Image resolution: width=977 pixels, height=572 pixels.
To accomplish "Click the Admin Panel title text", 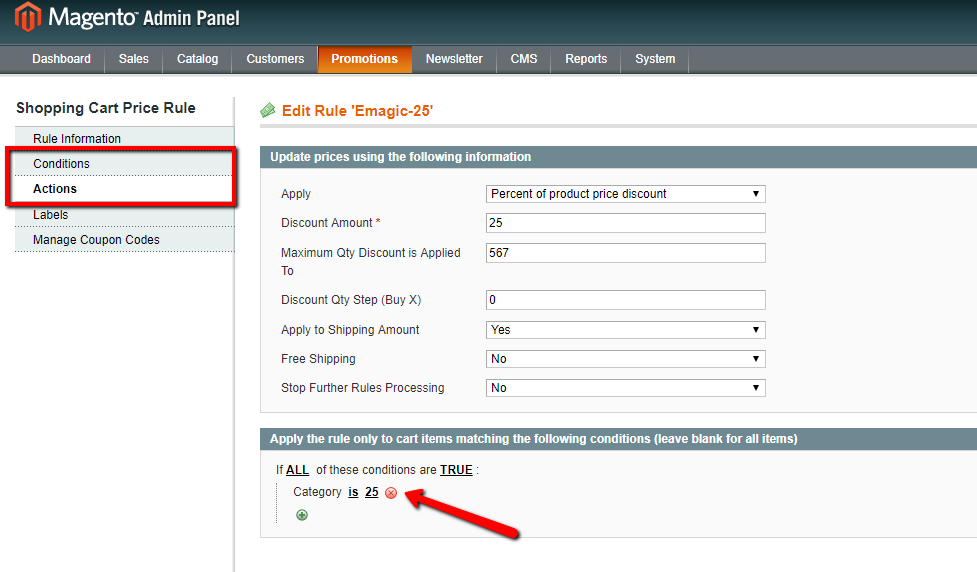I will point(191,19).
